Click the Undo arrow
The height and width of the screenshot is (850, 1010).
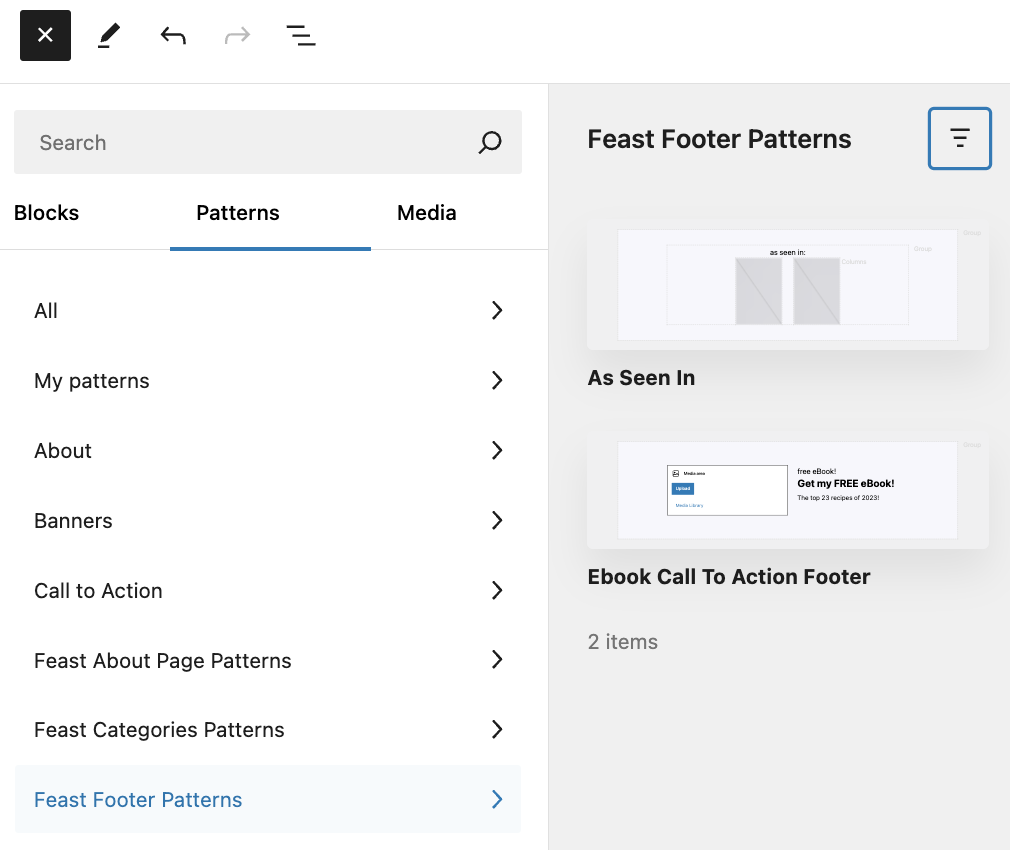[173, 36]
